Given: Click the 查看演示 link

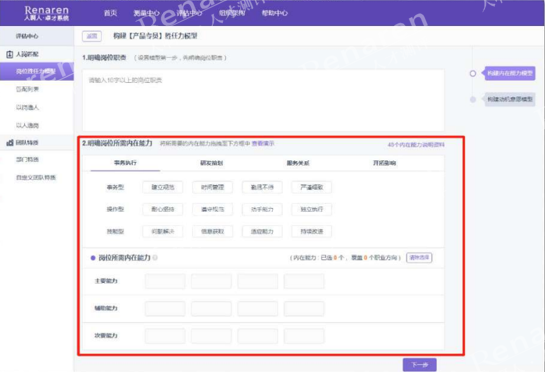Looking at the screenshot, I should click(x=263, y=144).
